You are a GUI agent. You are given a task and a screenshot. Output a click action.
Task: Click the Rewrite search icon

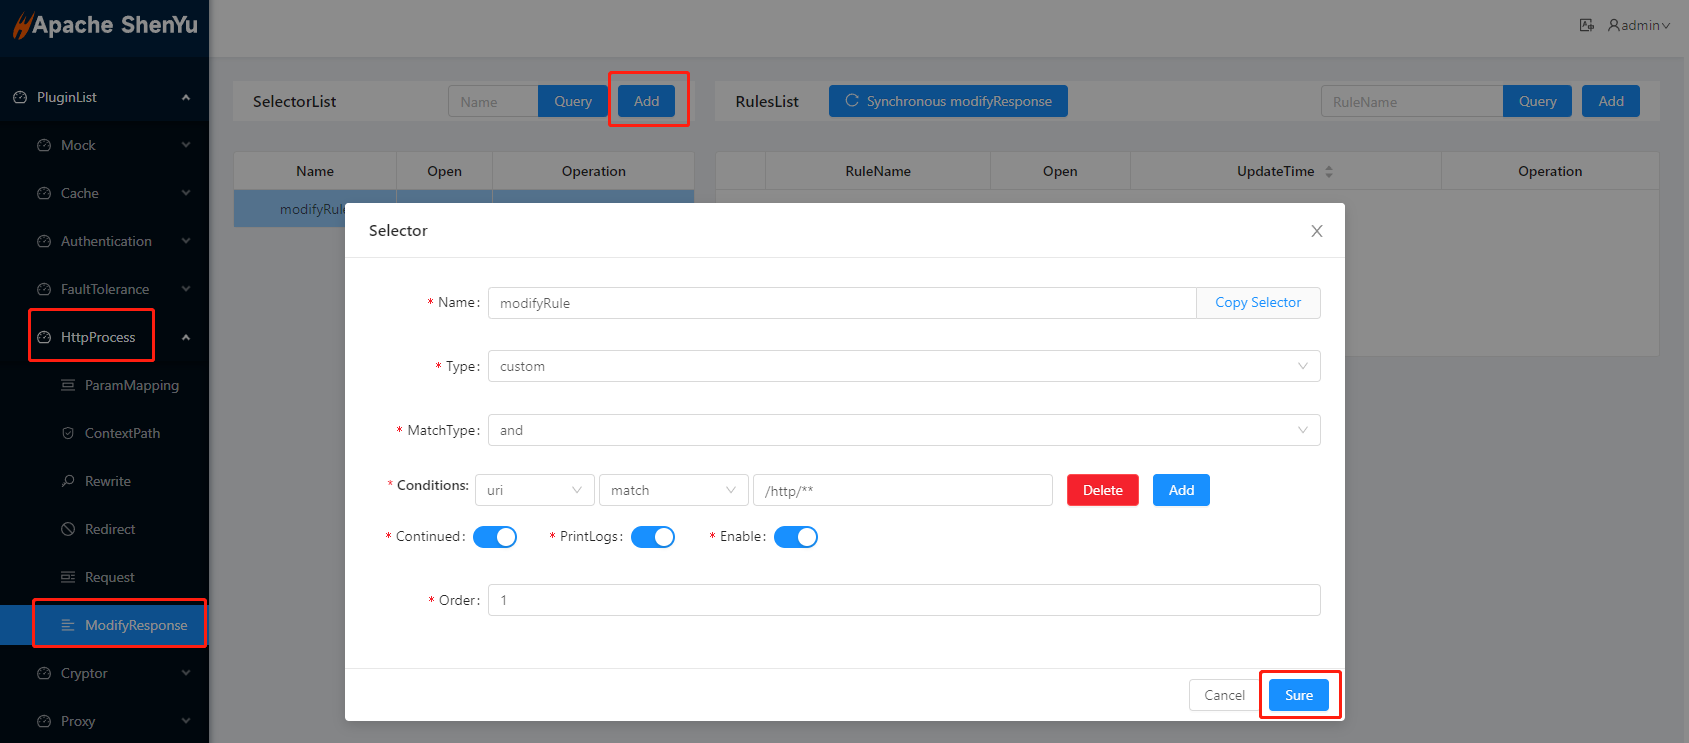point(68,481)
